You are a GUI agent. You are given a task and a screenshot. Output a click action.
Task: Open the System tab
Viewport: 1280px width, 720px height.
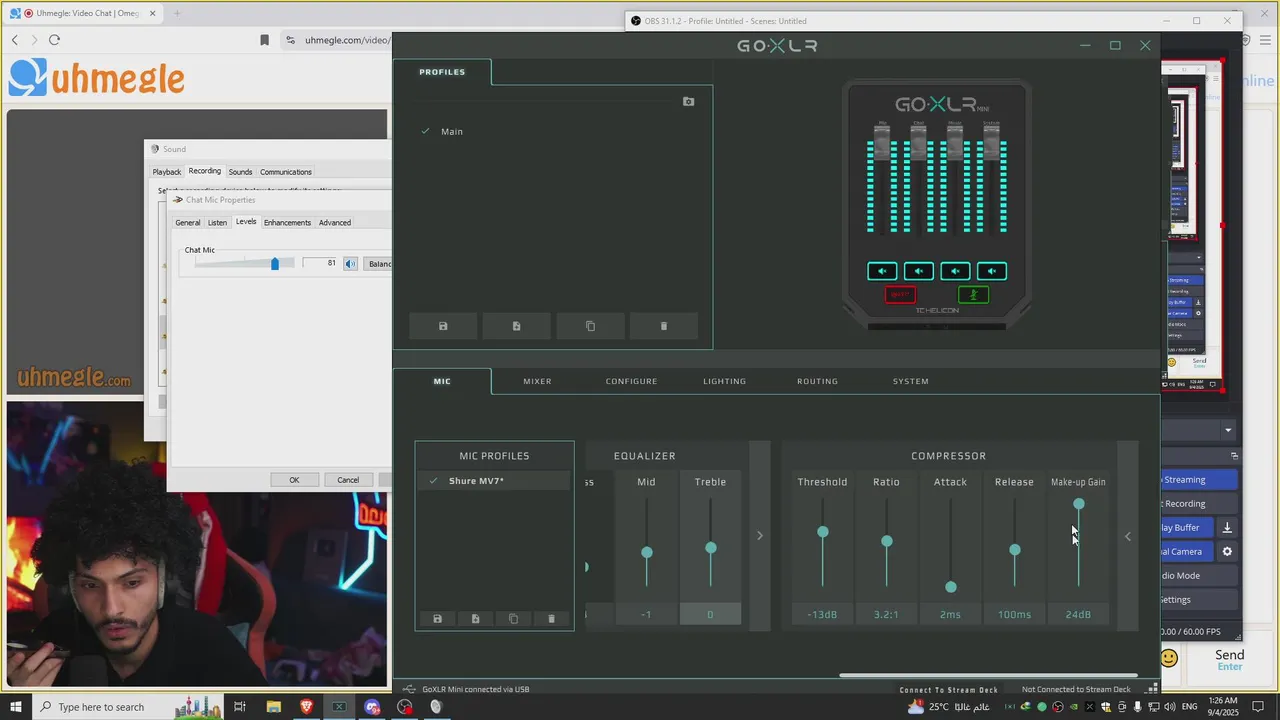(910, 381)
